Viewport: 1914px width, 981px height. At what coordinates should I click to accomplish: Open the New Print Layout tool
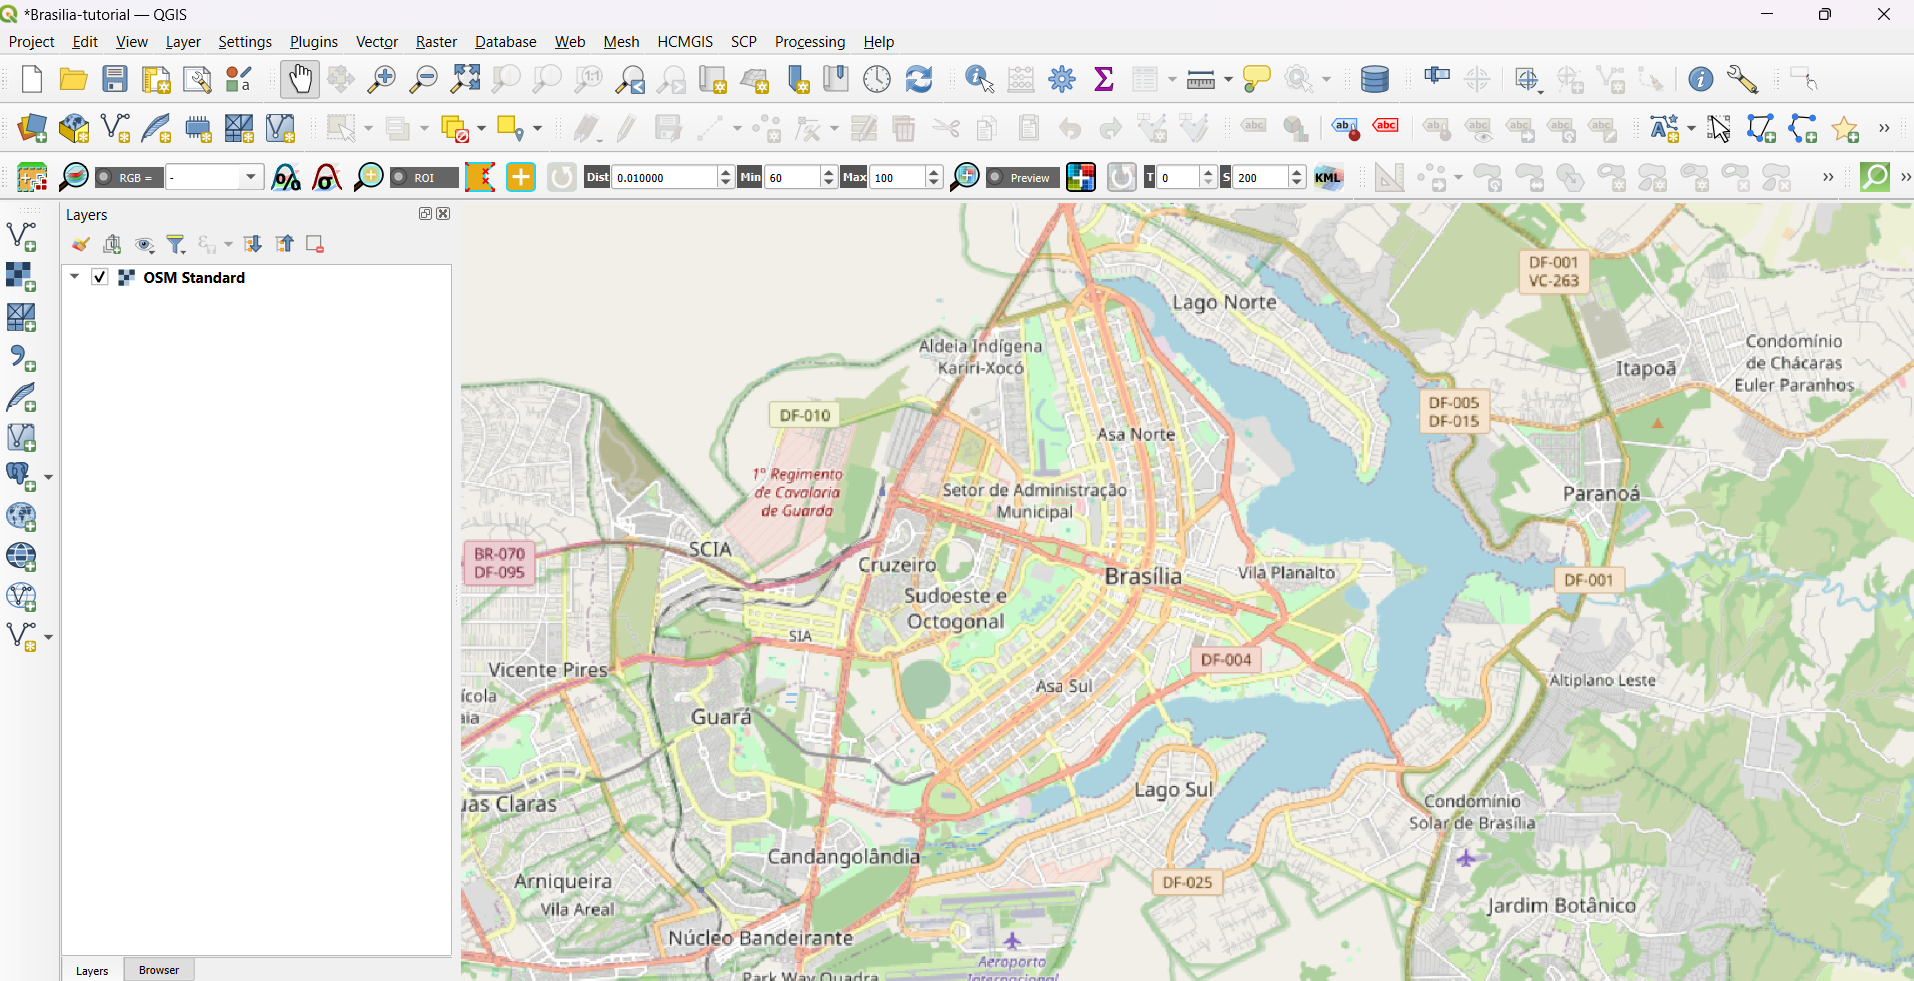[x=156, y=79]
